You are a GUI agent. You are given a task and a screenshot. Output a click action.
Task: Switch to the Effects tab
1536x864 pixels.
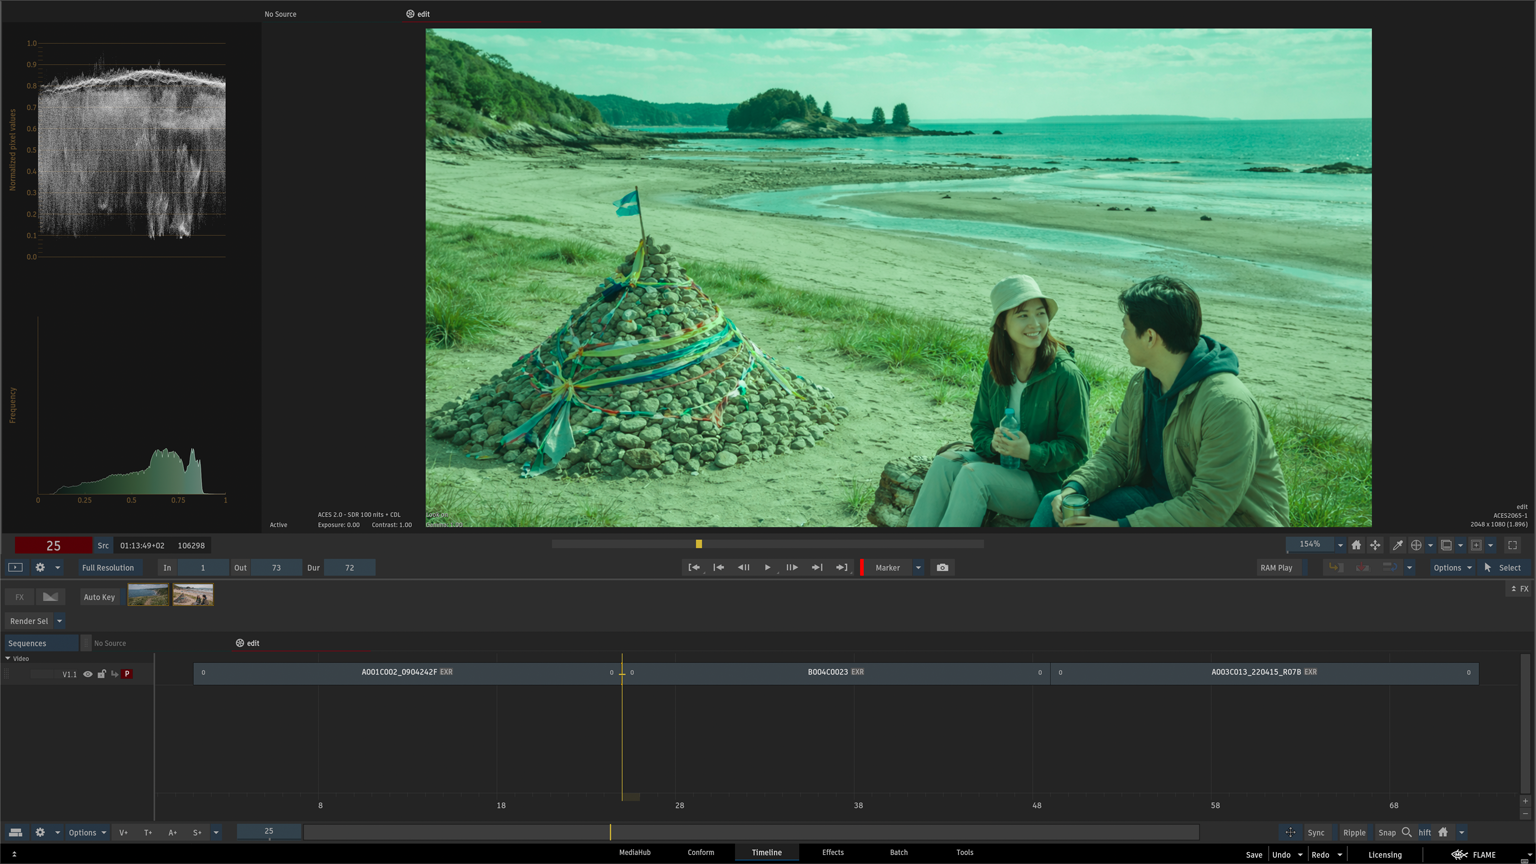832,853
